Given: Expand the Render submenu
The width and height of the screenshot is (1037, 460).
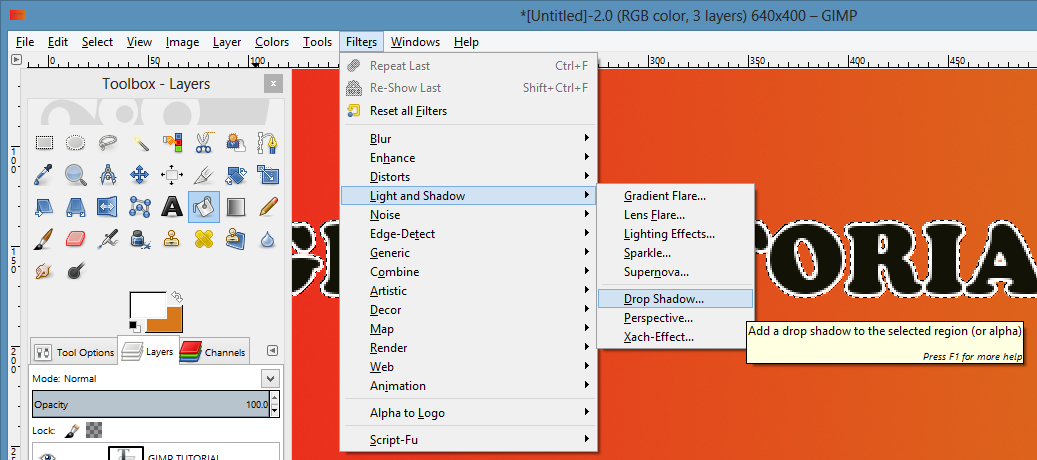Looking at the screenshot, I should point(468,348).
